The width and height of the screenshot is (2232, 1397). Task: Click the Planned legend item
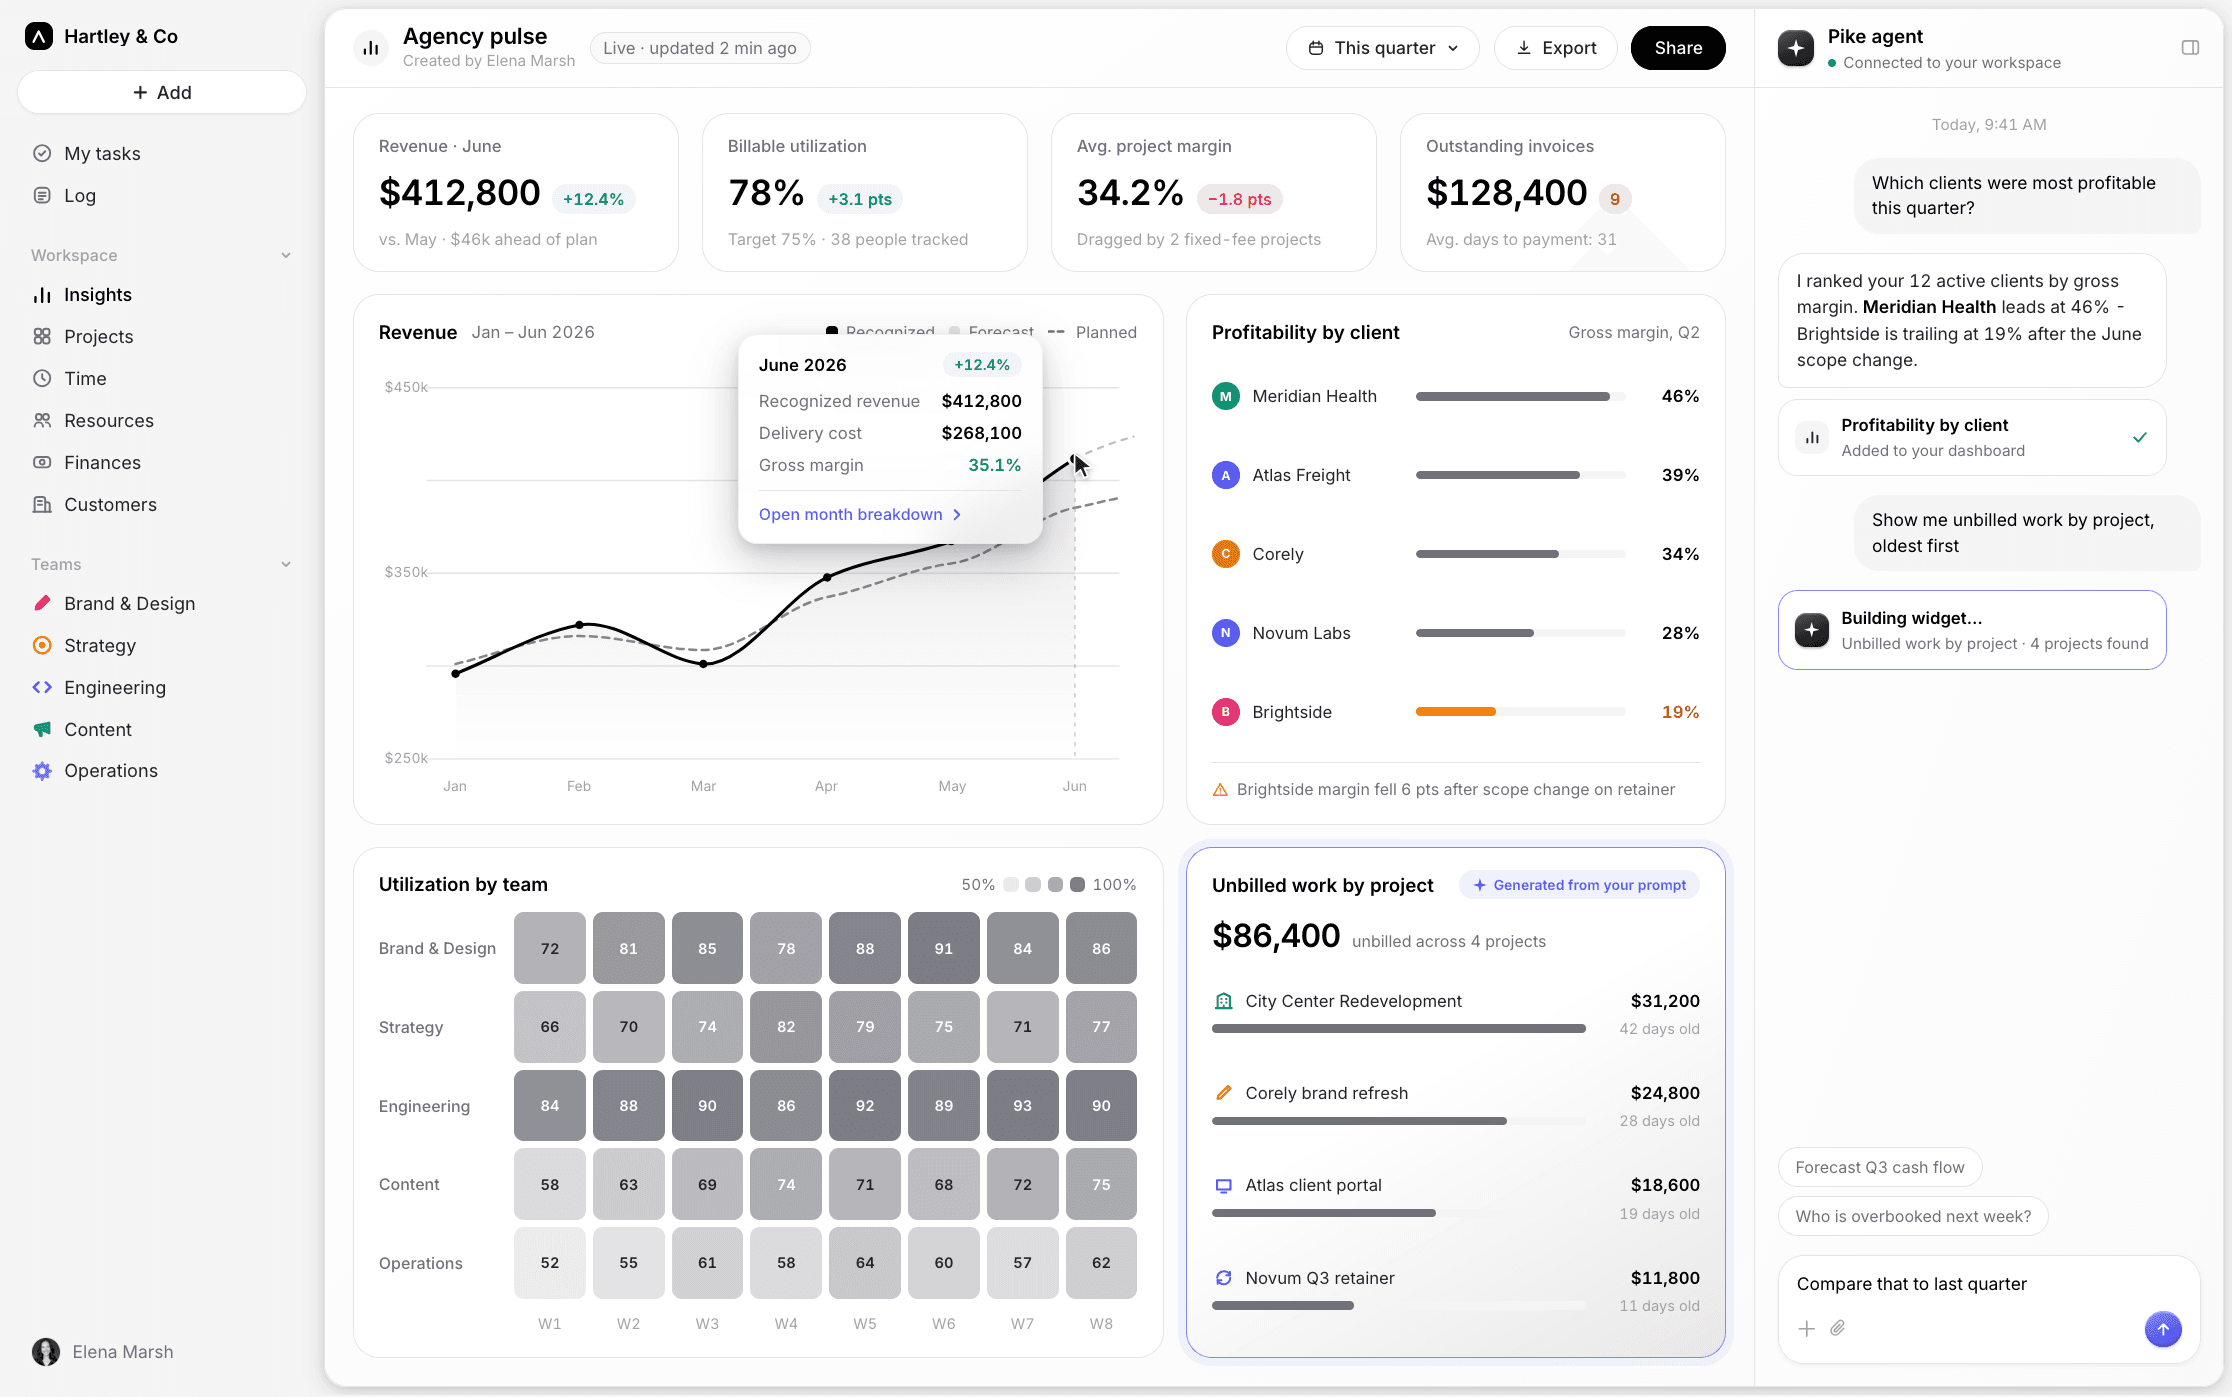click(1092, 332)
